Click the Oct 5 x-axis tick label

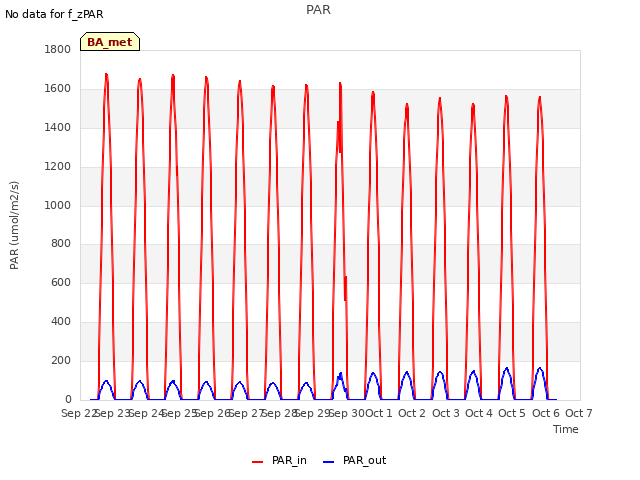tap(512, 413)
